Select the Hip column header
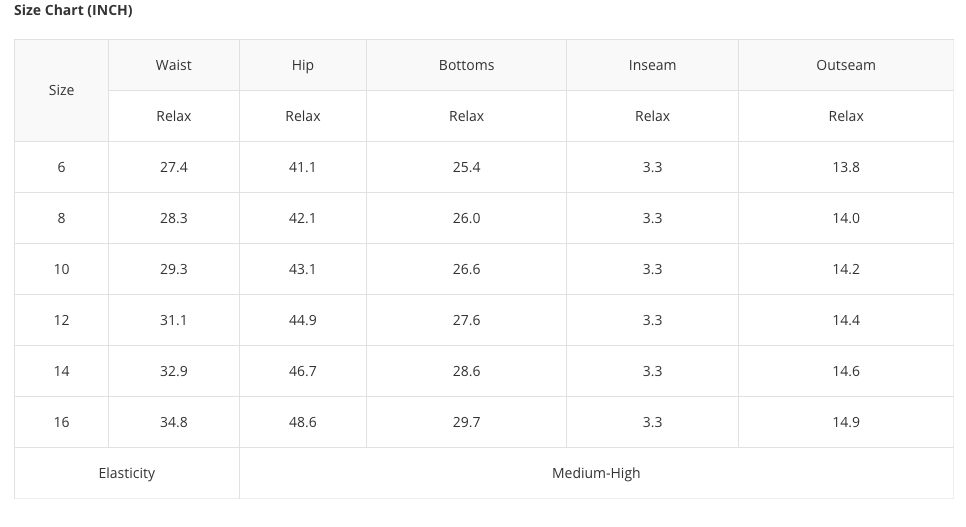 point(302,65)
